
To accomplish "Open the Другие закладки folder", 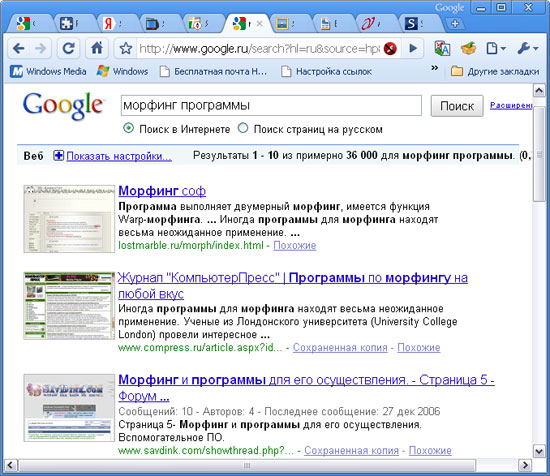I will click(x=495, y=72).
